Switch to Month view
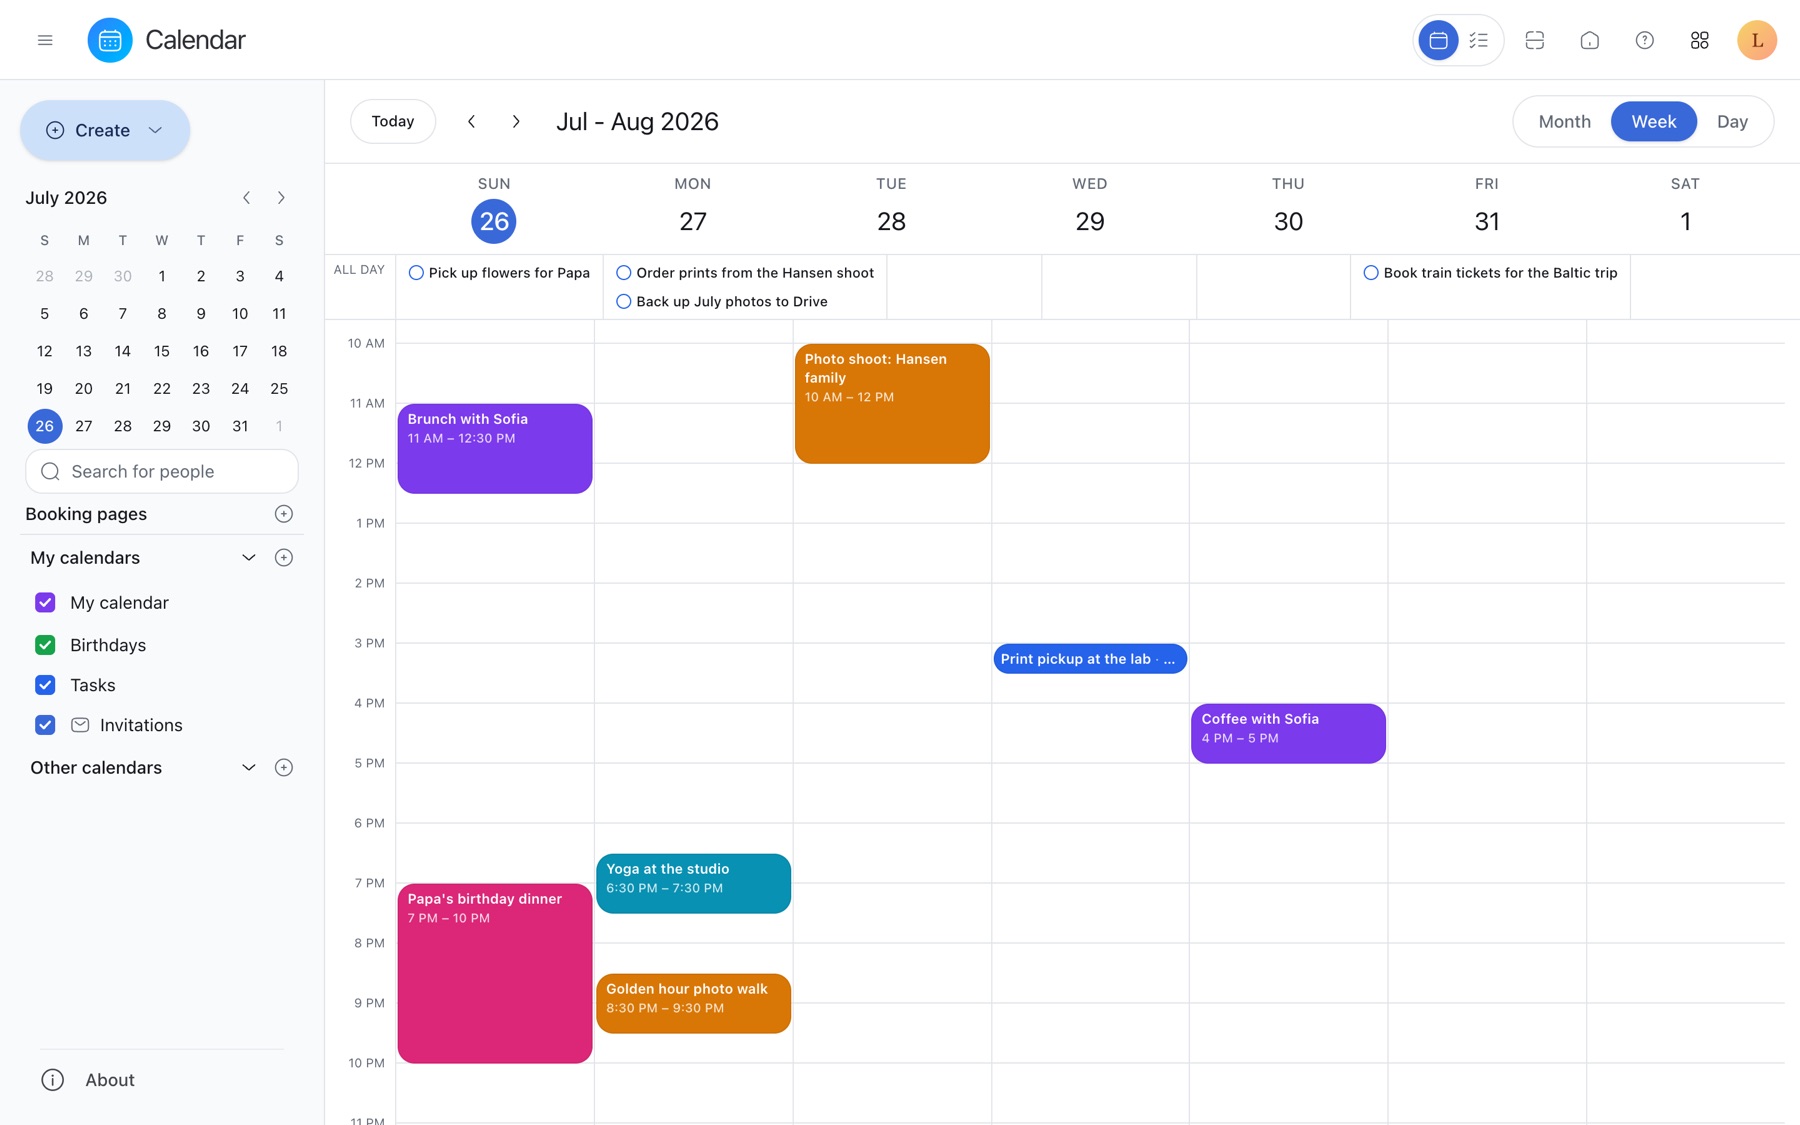Viewport: 1800px width, 1125px height. (1564, 121)
